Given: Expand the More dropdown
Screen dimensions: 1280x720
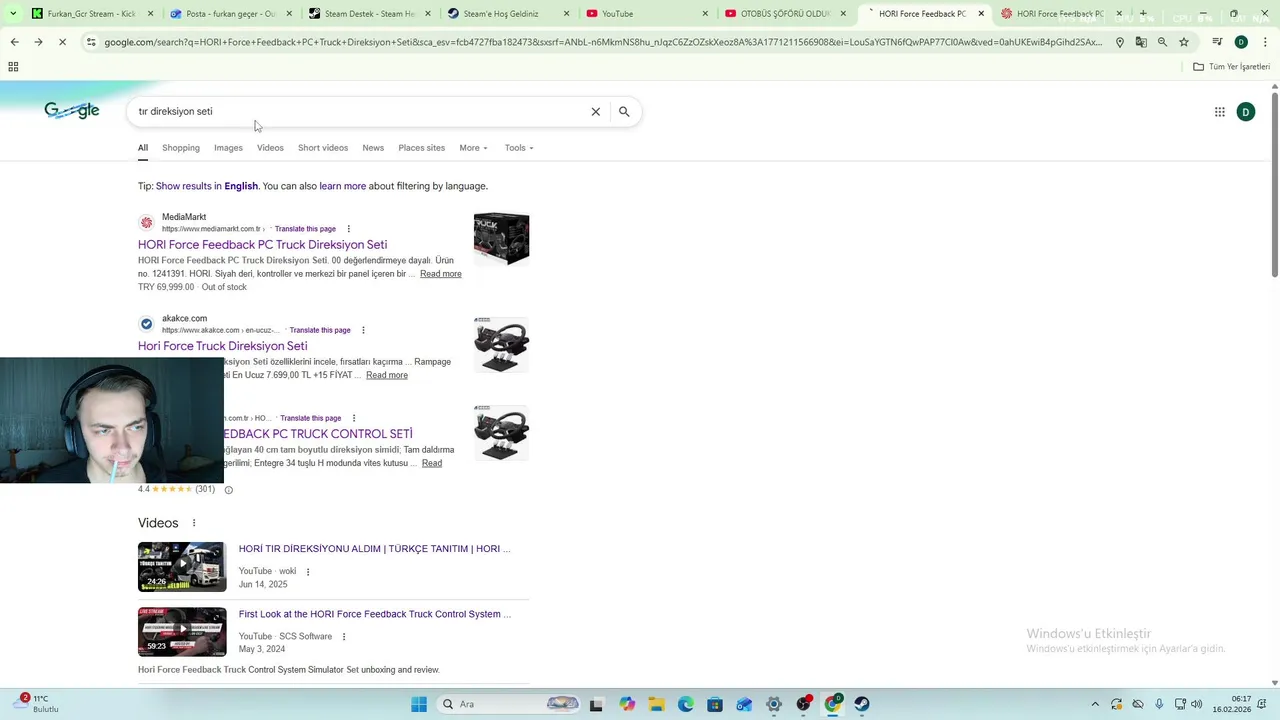Looking at the screenshot, I should [x=473, y=148].
